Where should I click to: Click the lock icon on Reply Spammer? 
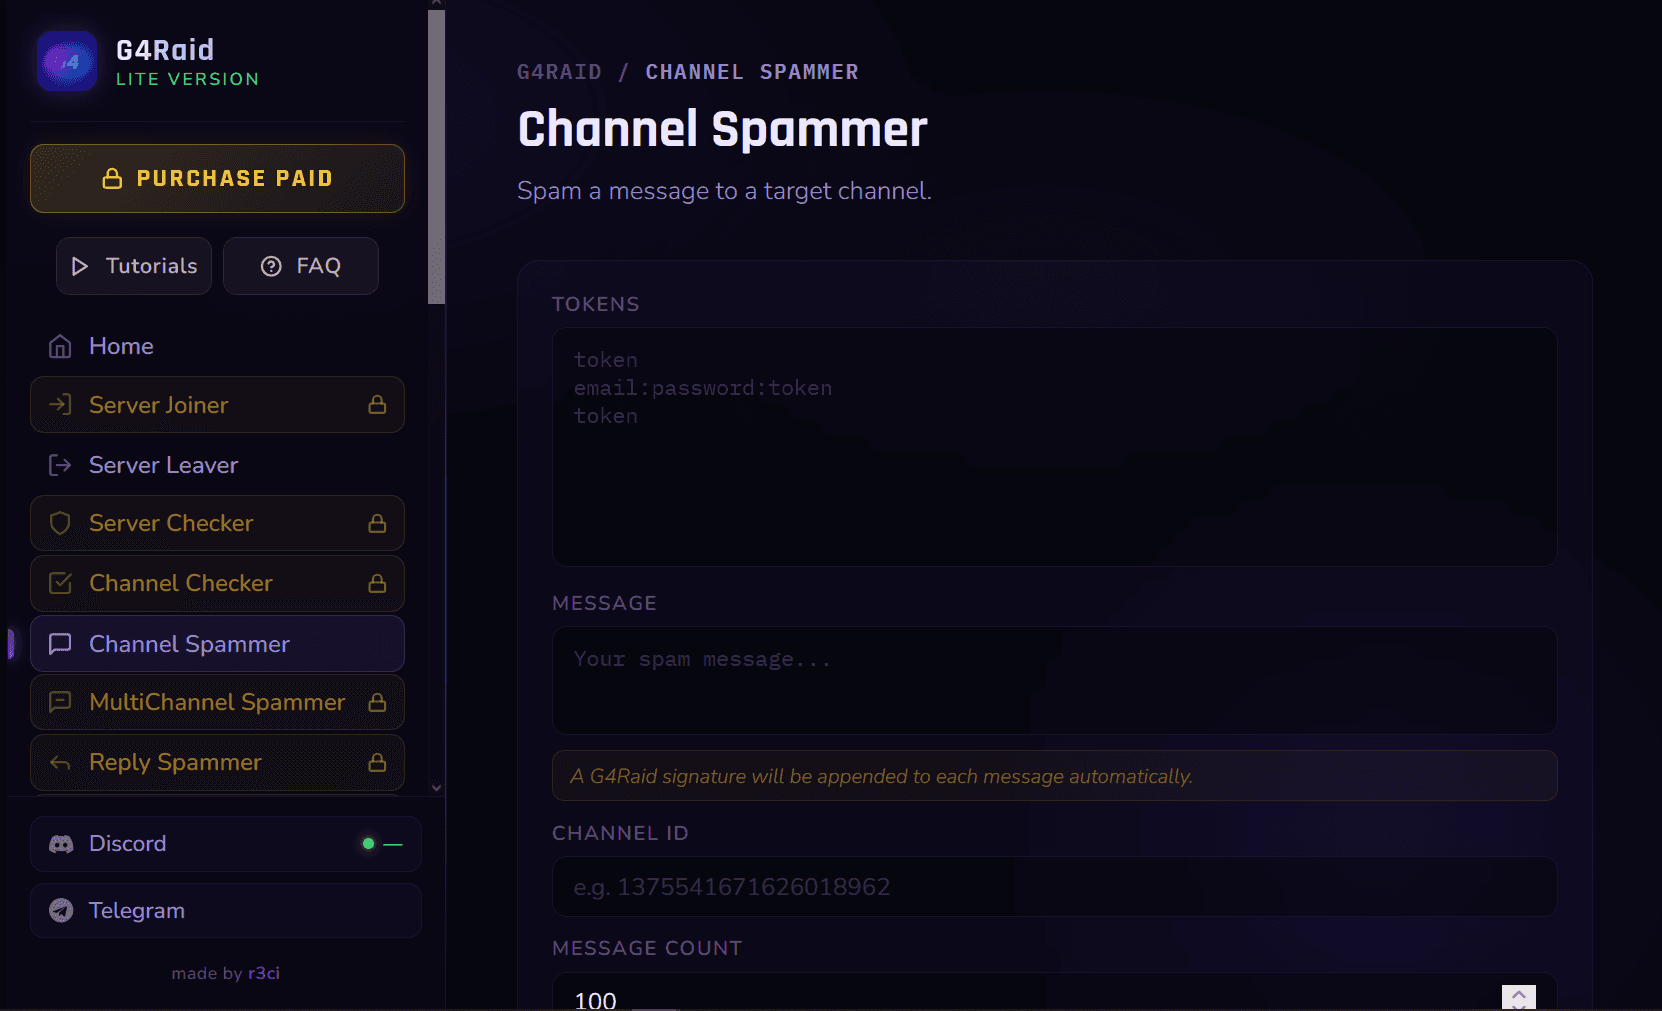[377, 762]
